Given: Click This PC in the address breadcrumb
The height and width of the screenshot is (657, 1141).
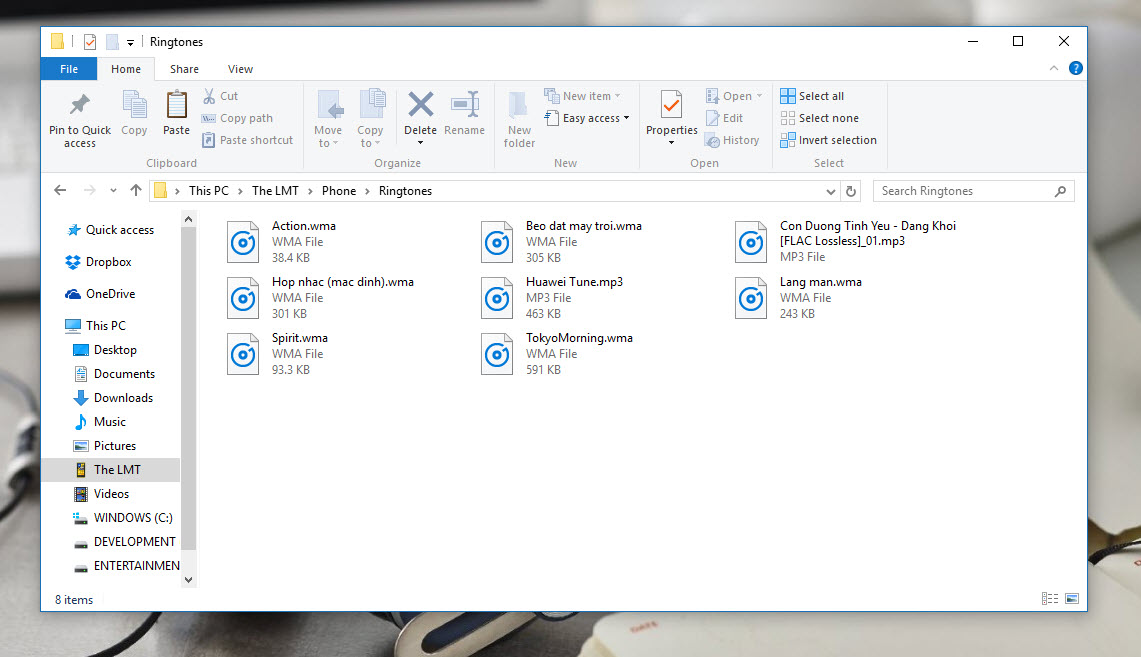Looking at the screenshot, I should pyautogui.click(x=209, y=191).
